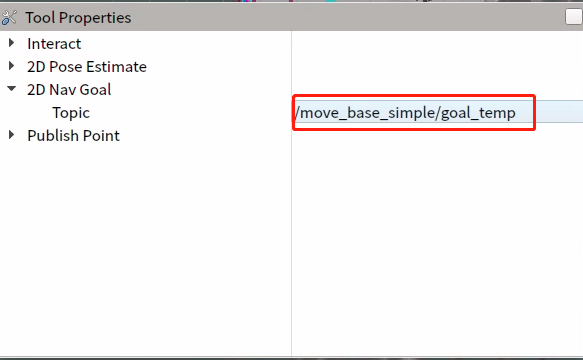The width and height of the screenshot is (583, 360).
Task: Click the divider between name and value columns
Action: pos(292,193)
